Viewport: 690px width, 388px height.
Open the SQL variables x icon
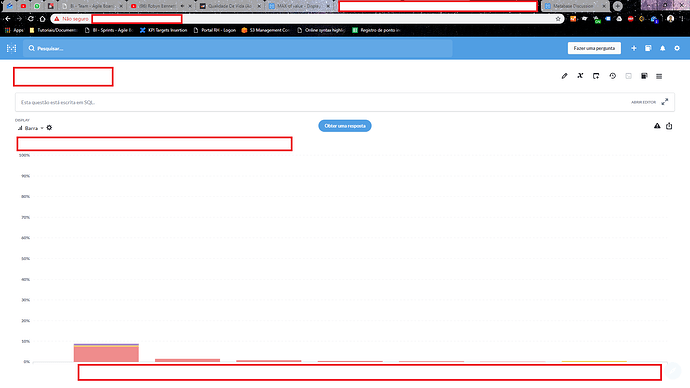pyautogui.click(x=580, y=76)
